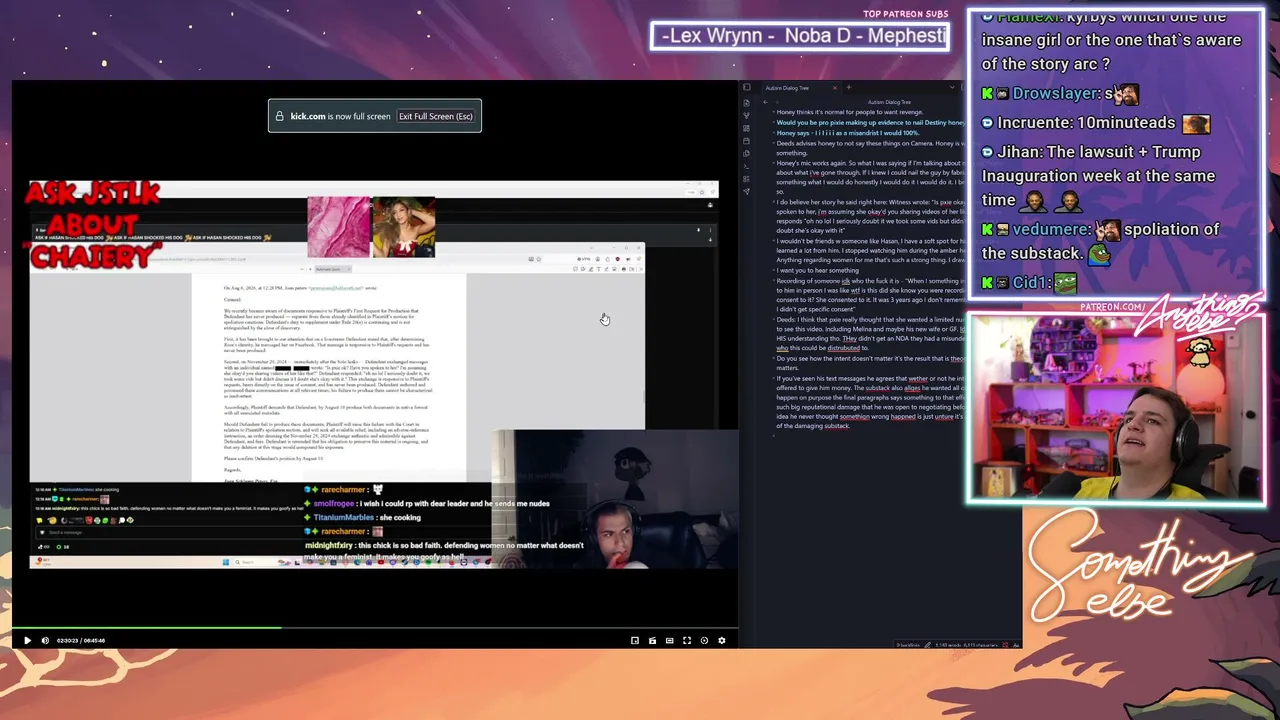The width and height of the screenshot is (1280, 720).
Task: Click the mini-player icon in the Kick controls
Action: pyautogui.click(x=634, y=640)
